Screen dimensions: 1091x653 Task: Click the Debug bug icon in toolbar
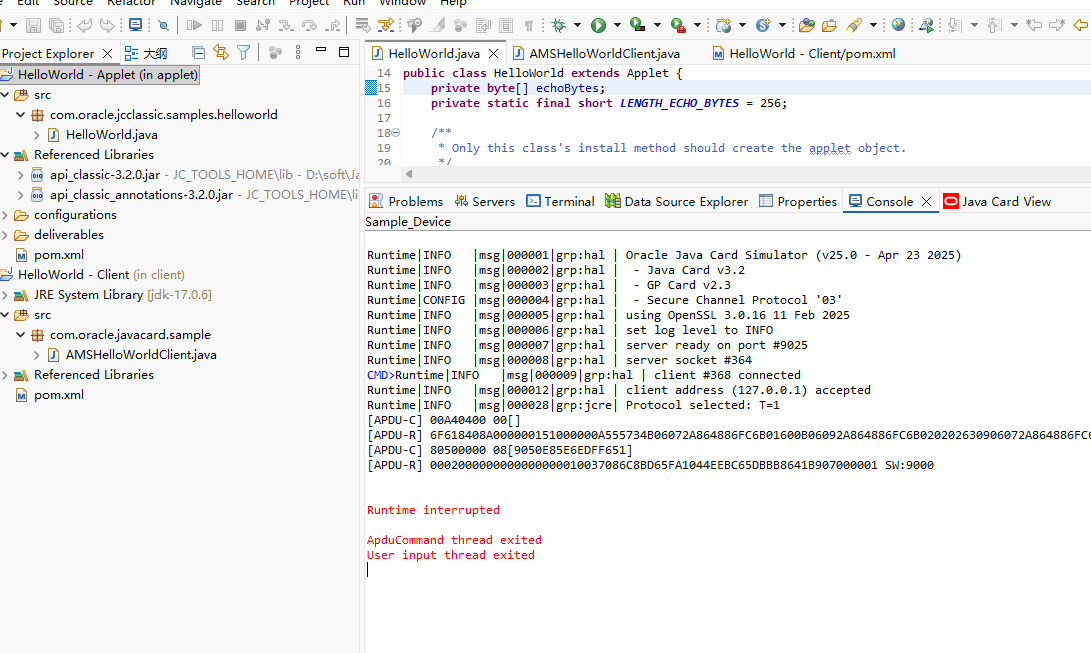tap(559, 25)
